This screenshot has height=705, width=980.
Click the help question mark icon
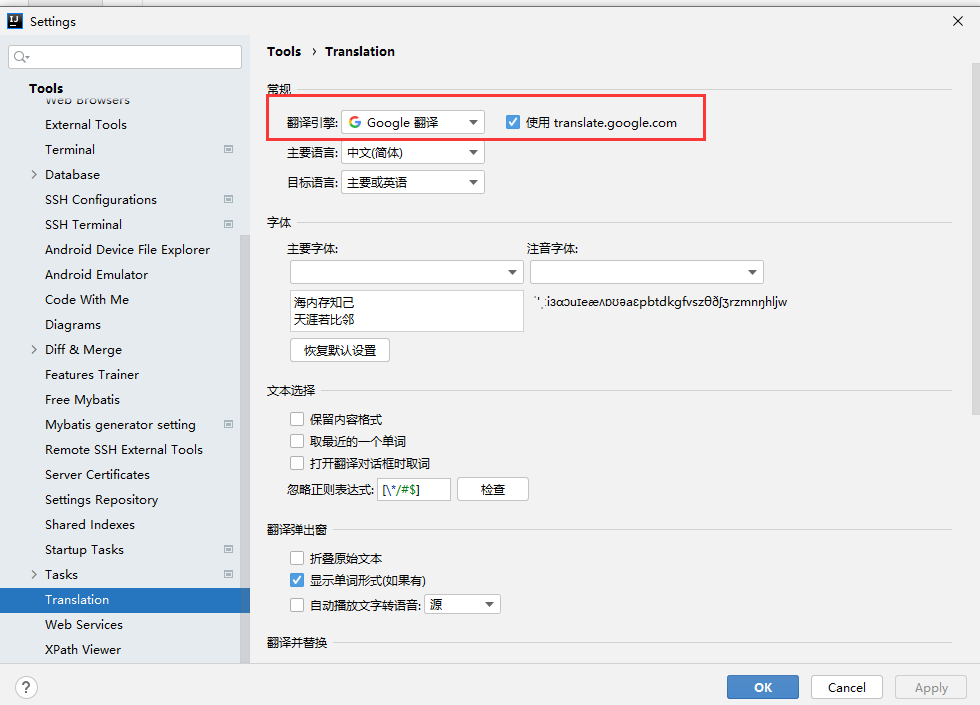click(26, 687)
